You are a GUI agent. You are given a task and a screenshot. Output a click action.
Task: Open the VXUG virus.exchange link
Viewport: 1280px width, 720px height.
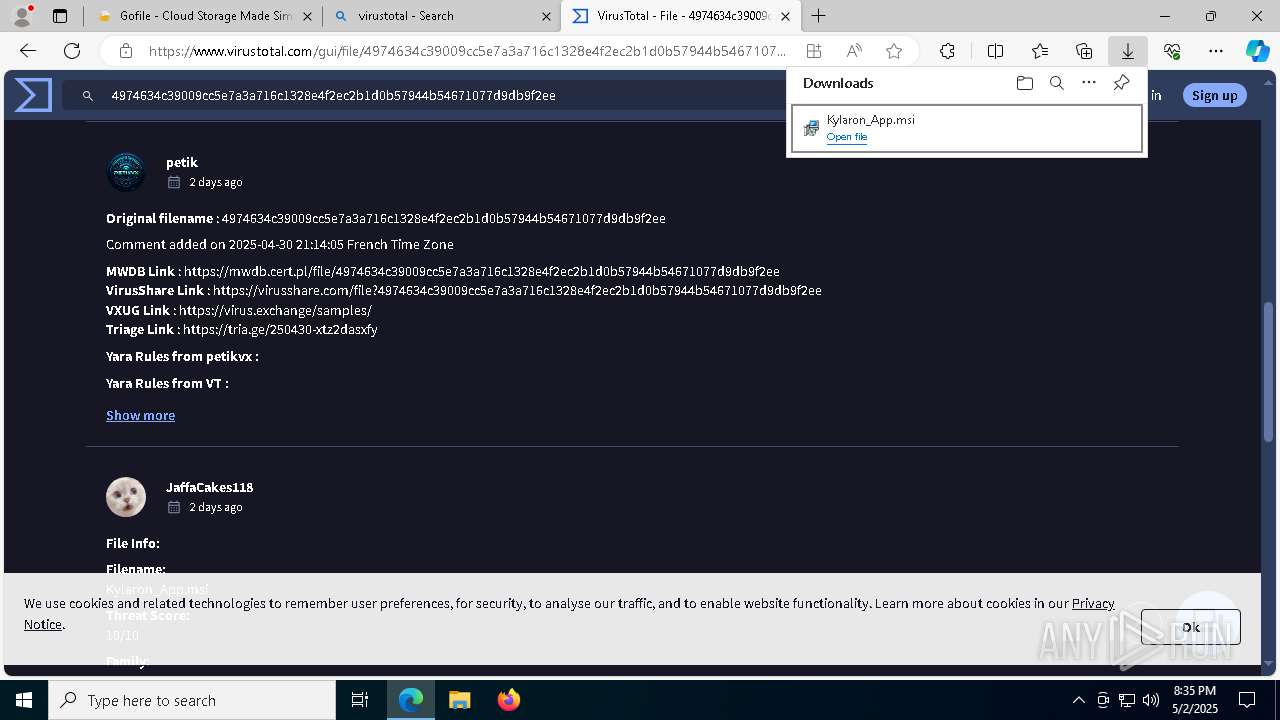tap(275, 310)
